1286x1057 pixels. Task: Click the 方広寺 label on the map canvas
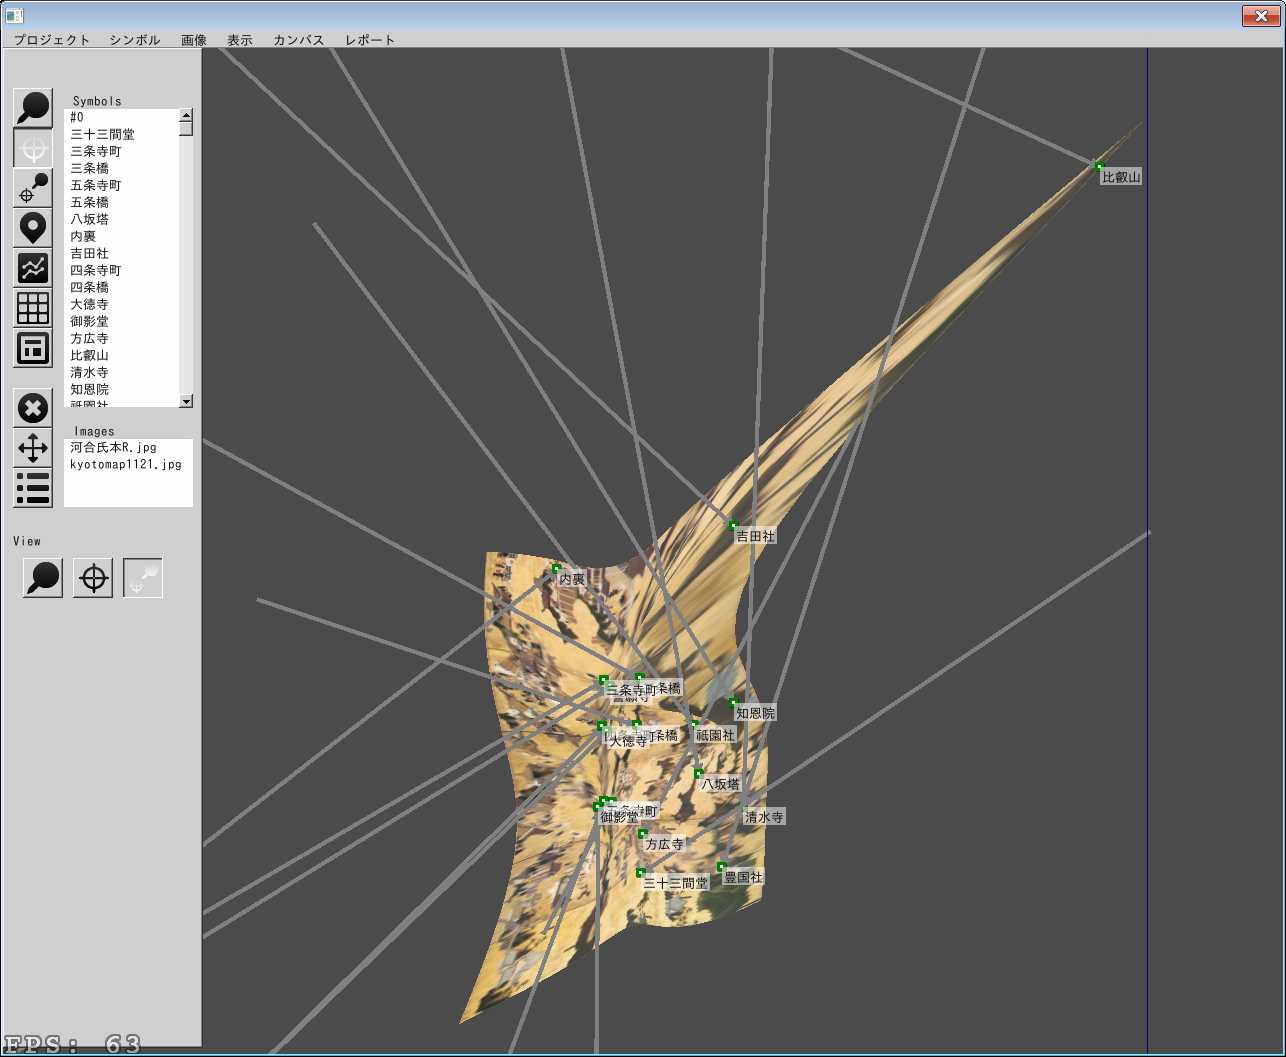click(664, 844)
